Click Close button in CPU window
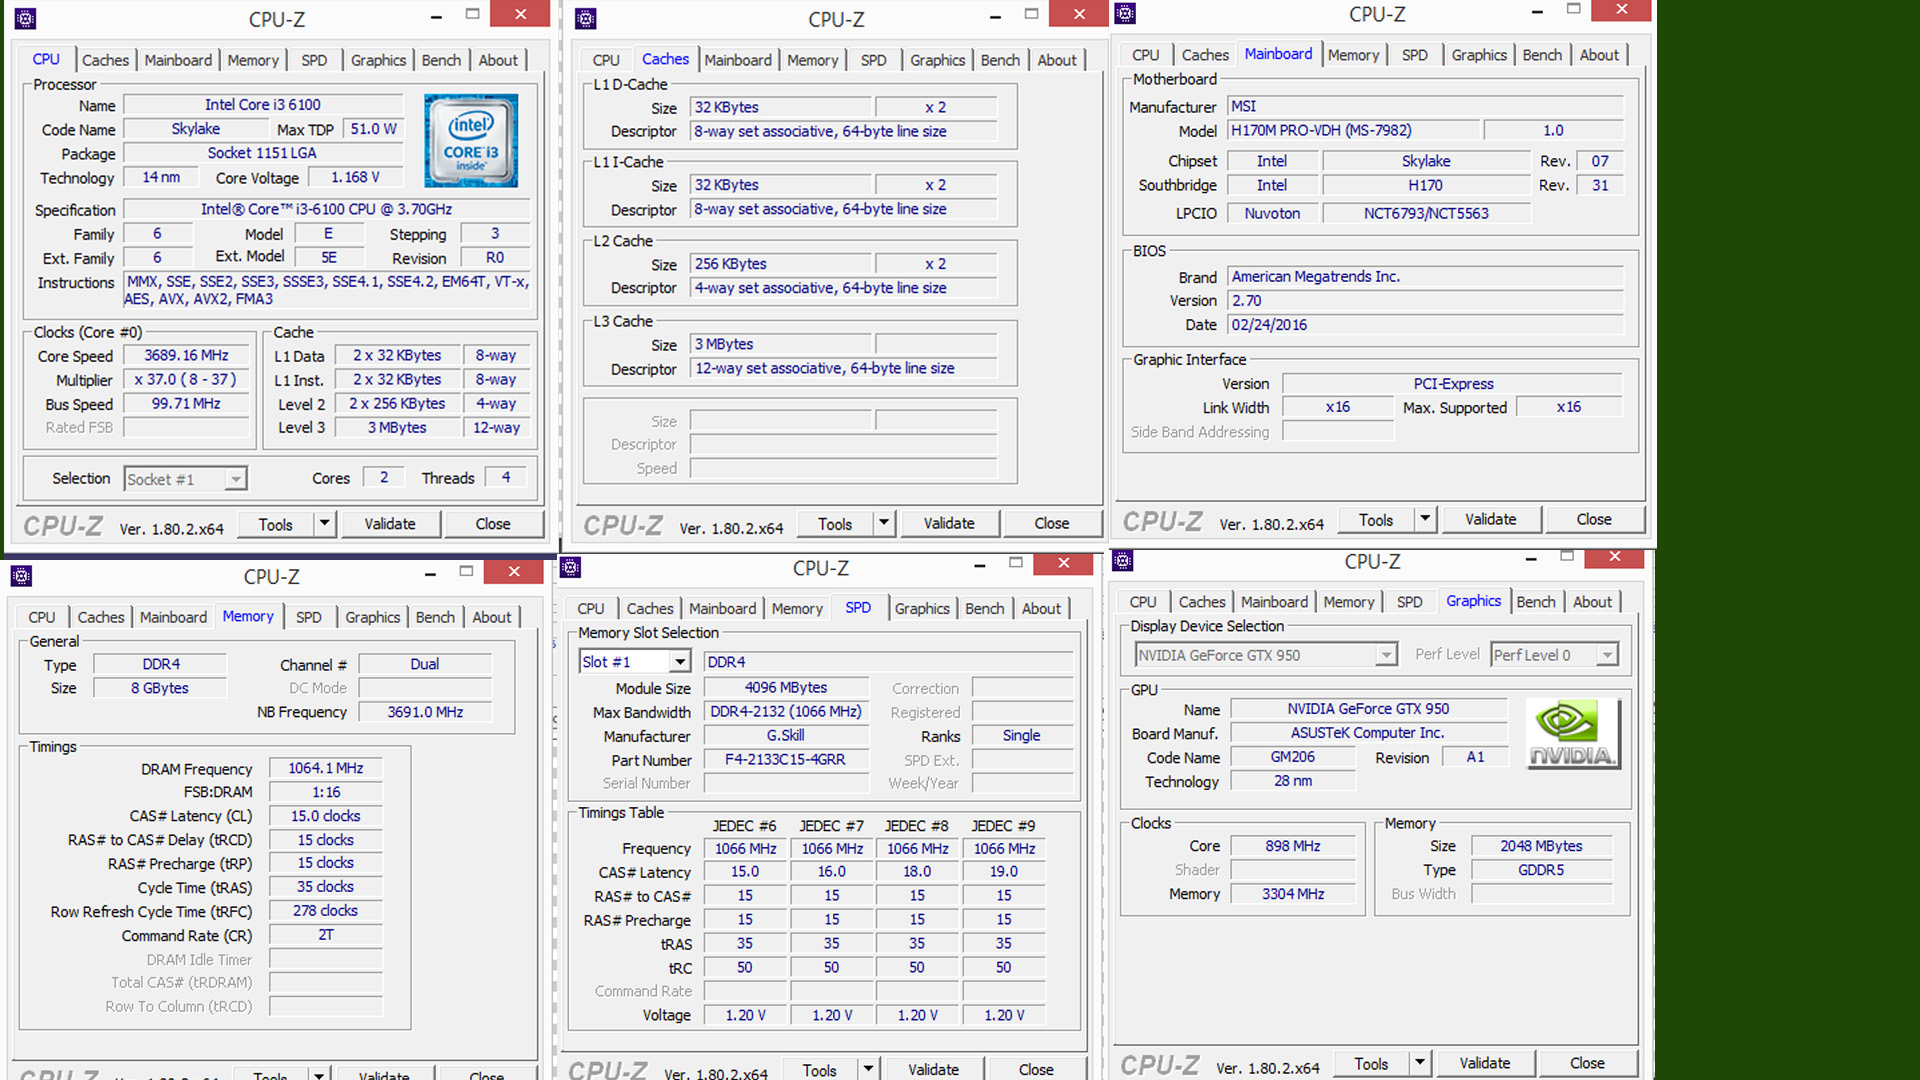 pyautogui.click(x=493, y=524)
